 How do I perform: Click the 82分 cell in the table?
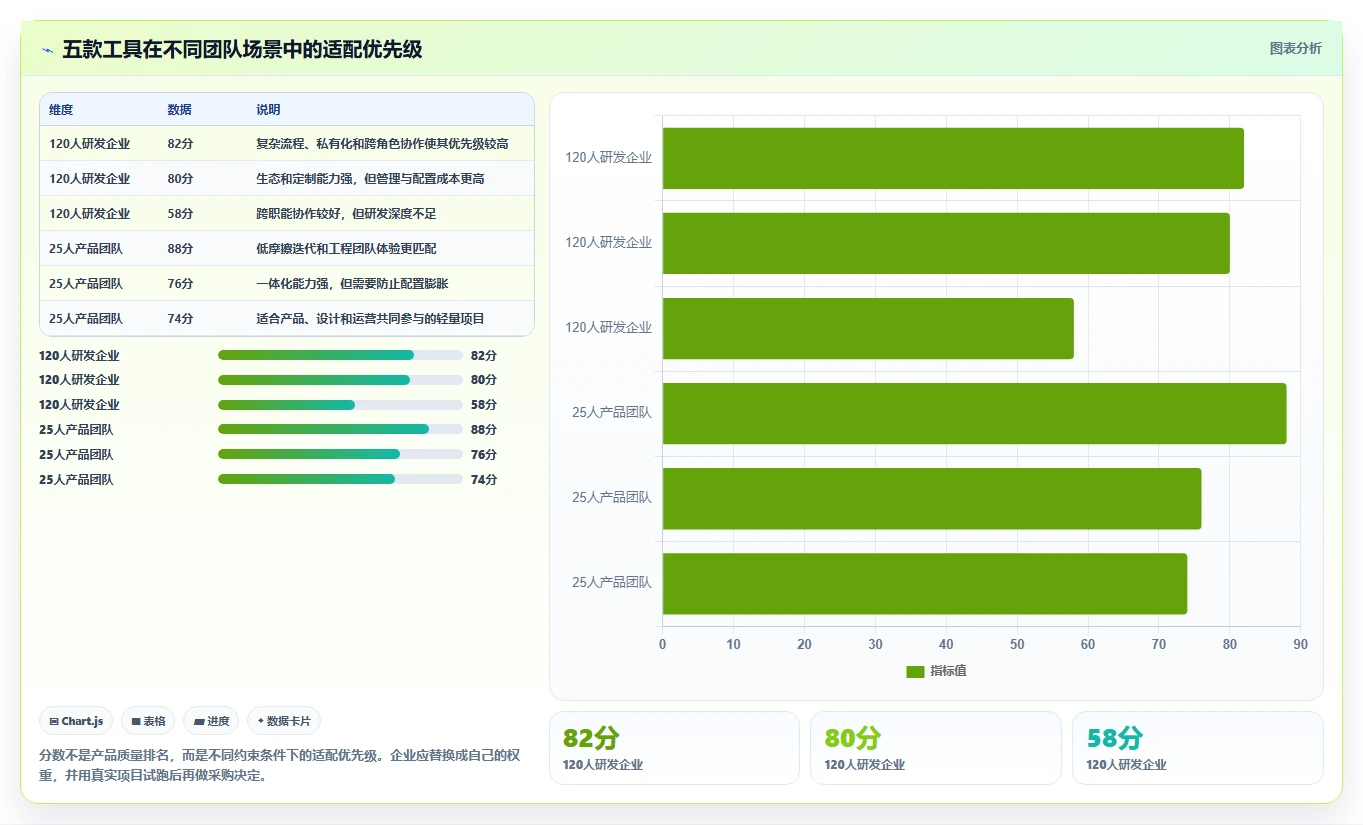click(180, 144)
